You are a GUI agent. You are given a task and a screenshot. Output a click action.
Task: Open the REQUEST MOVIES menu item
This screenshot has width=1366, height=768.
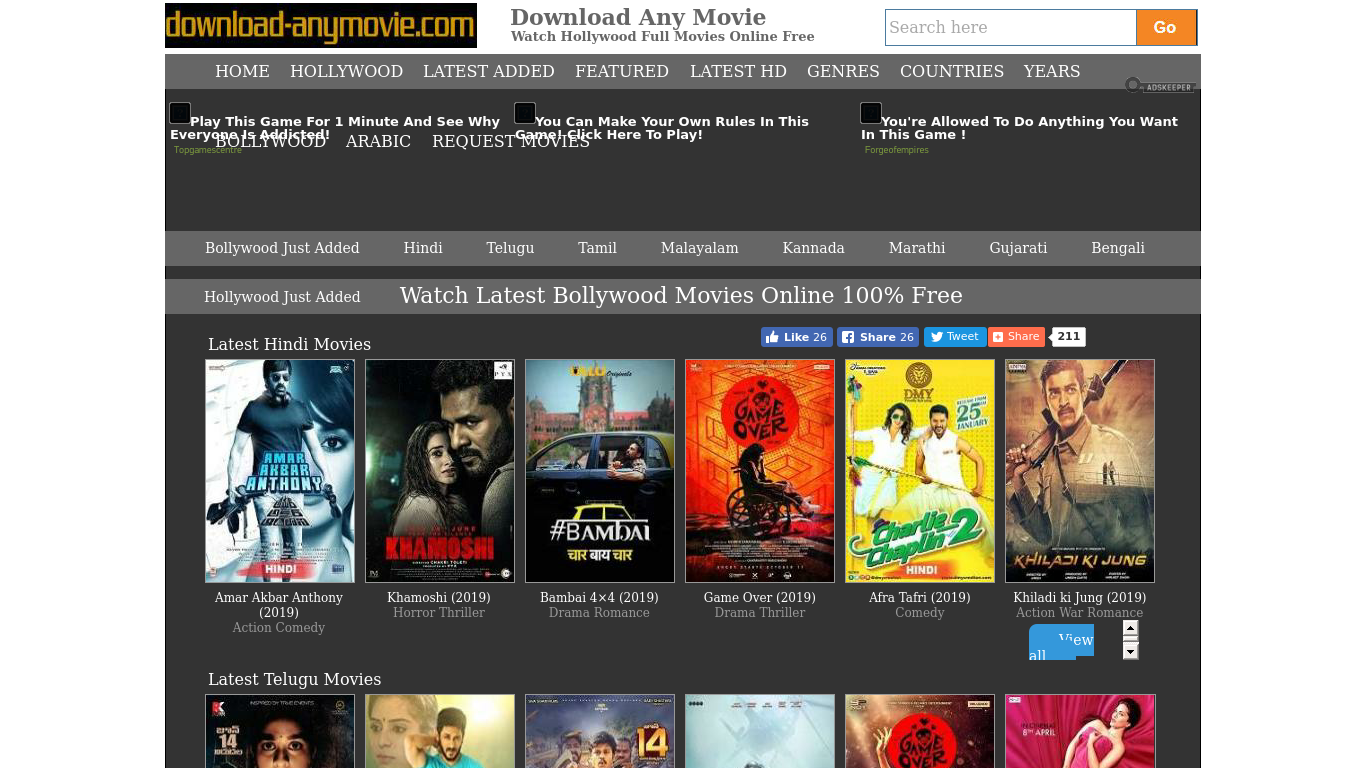pyautogui.click(x=511, y=141)
